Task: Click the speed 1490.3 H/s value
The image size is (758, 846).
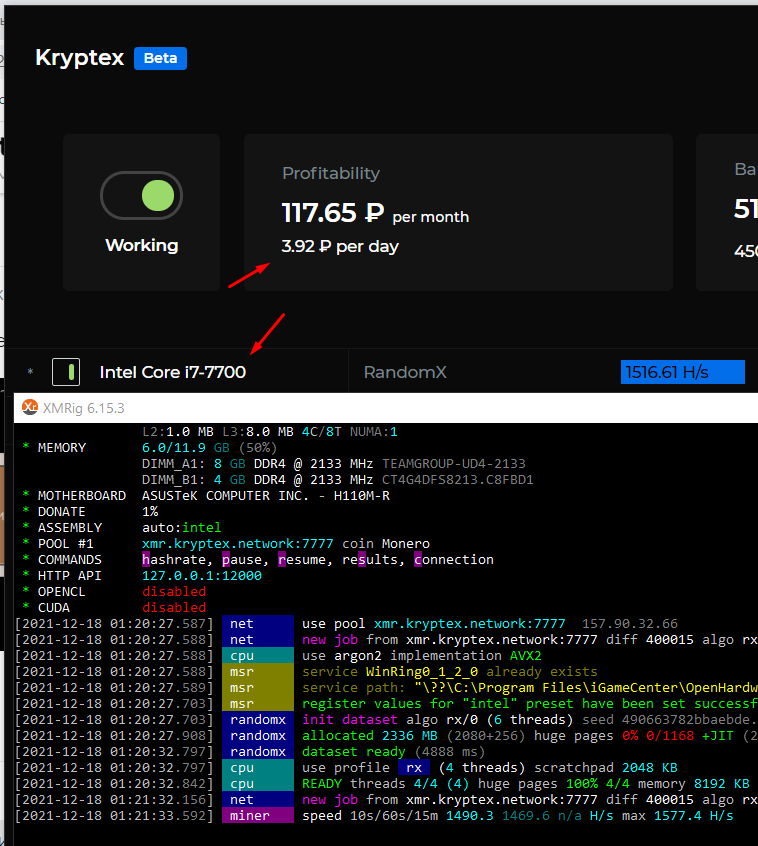Action: (x=469, y=815)
